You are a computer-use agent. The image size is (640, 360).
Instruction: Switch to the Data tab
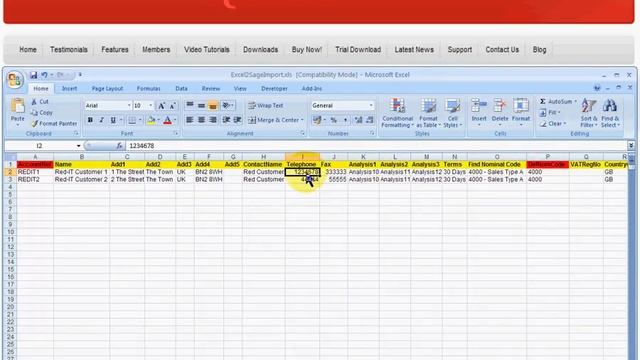181,89
